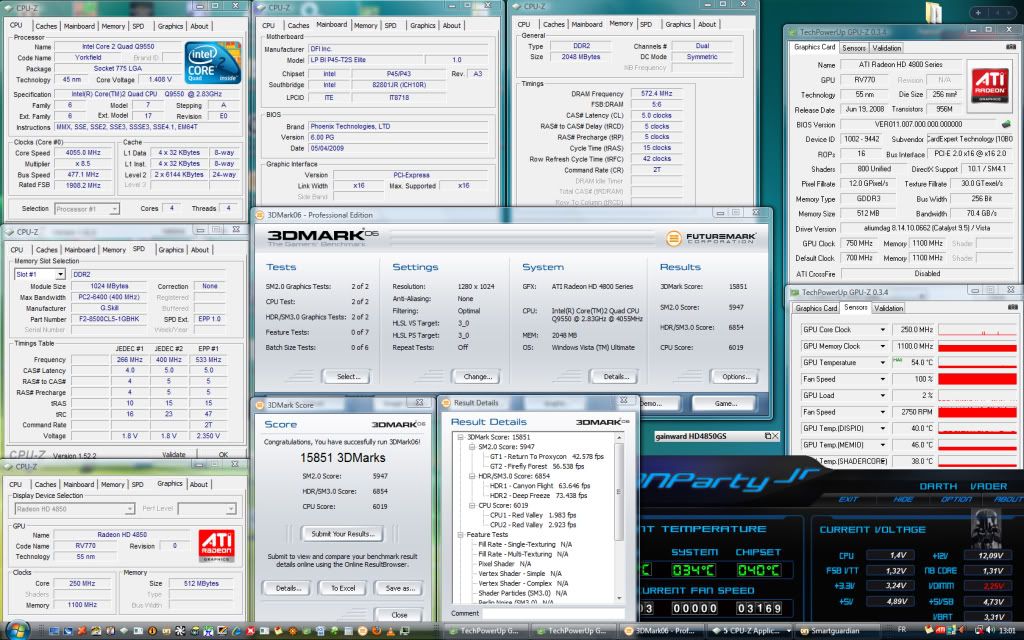The image size is (1024, 640).
Task: Click the To Excel button
Action: [343, 588]
